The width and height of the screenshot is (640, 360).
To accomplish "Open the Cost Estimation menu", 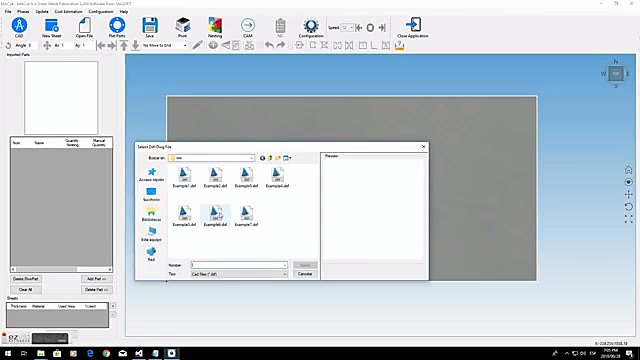I will tap(68, 11).
